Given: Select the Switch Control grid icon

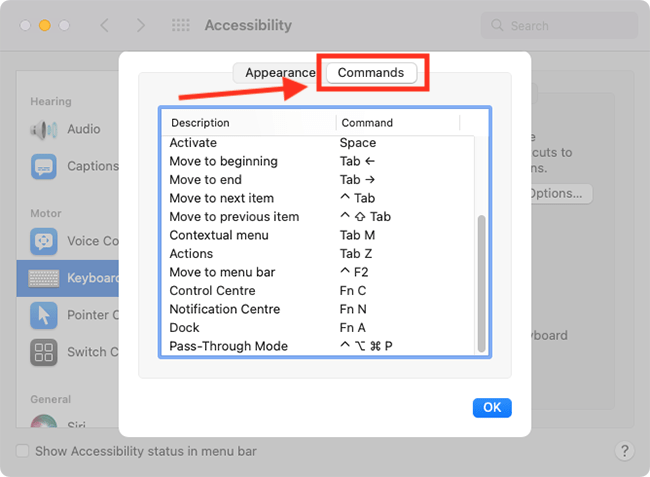Looking at the screenshot, I should tap(44, 352).
